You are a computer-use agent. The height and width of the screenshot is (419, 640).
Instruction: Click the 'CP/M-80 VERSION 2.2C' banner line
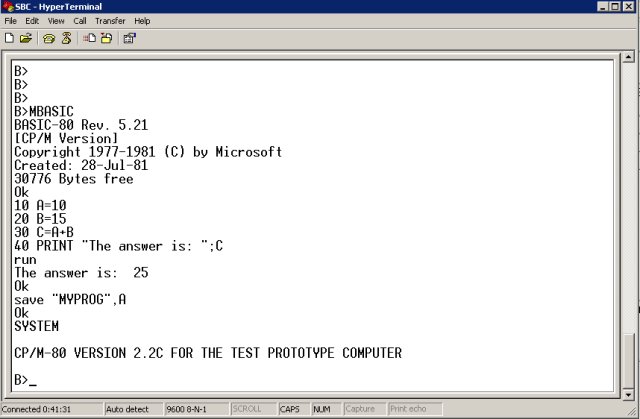tap(208, 353)
